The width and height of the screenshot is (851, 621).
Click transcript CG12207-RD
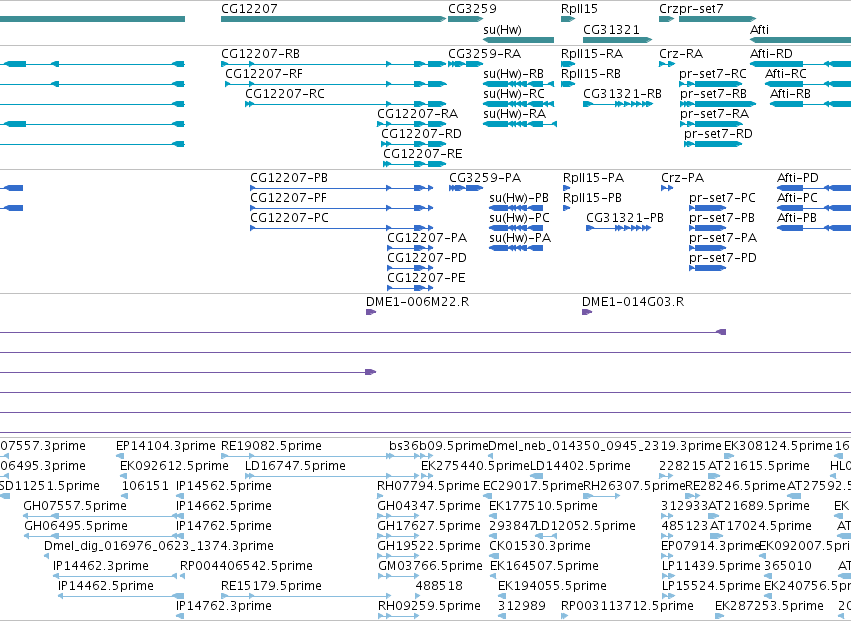tap(414, 144)
